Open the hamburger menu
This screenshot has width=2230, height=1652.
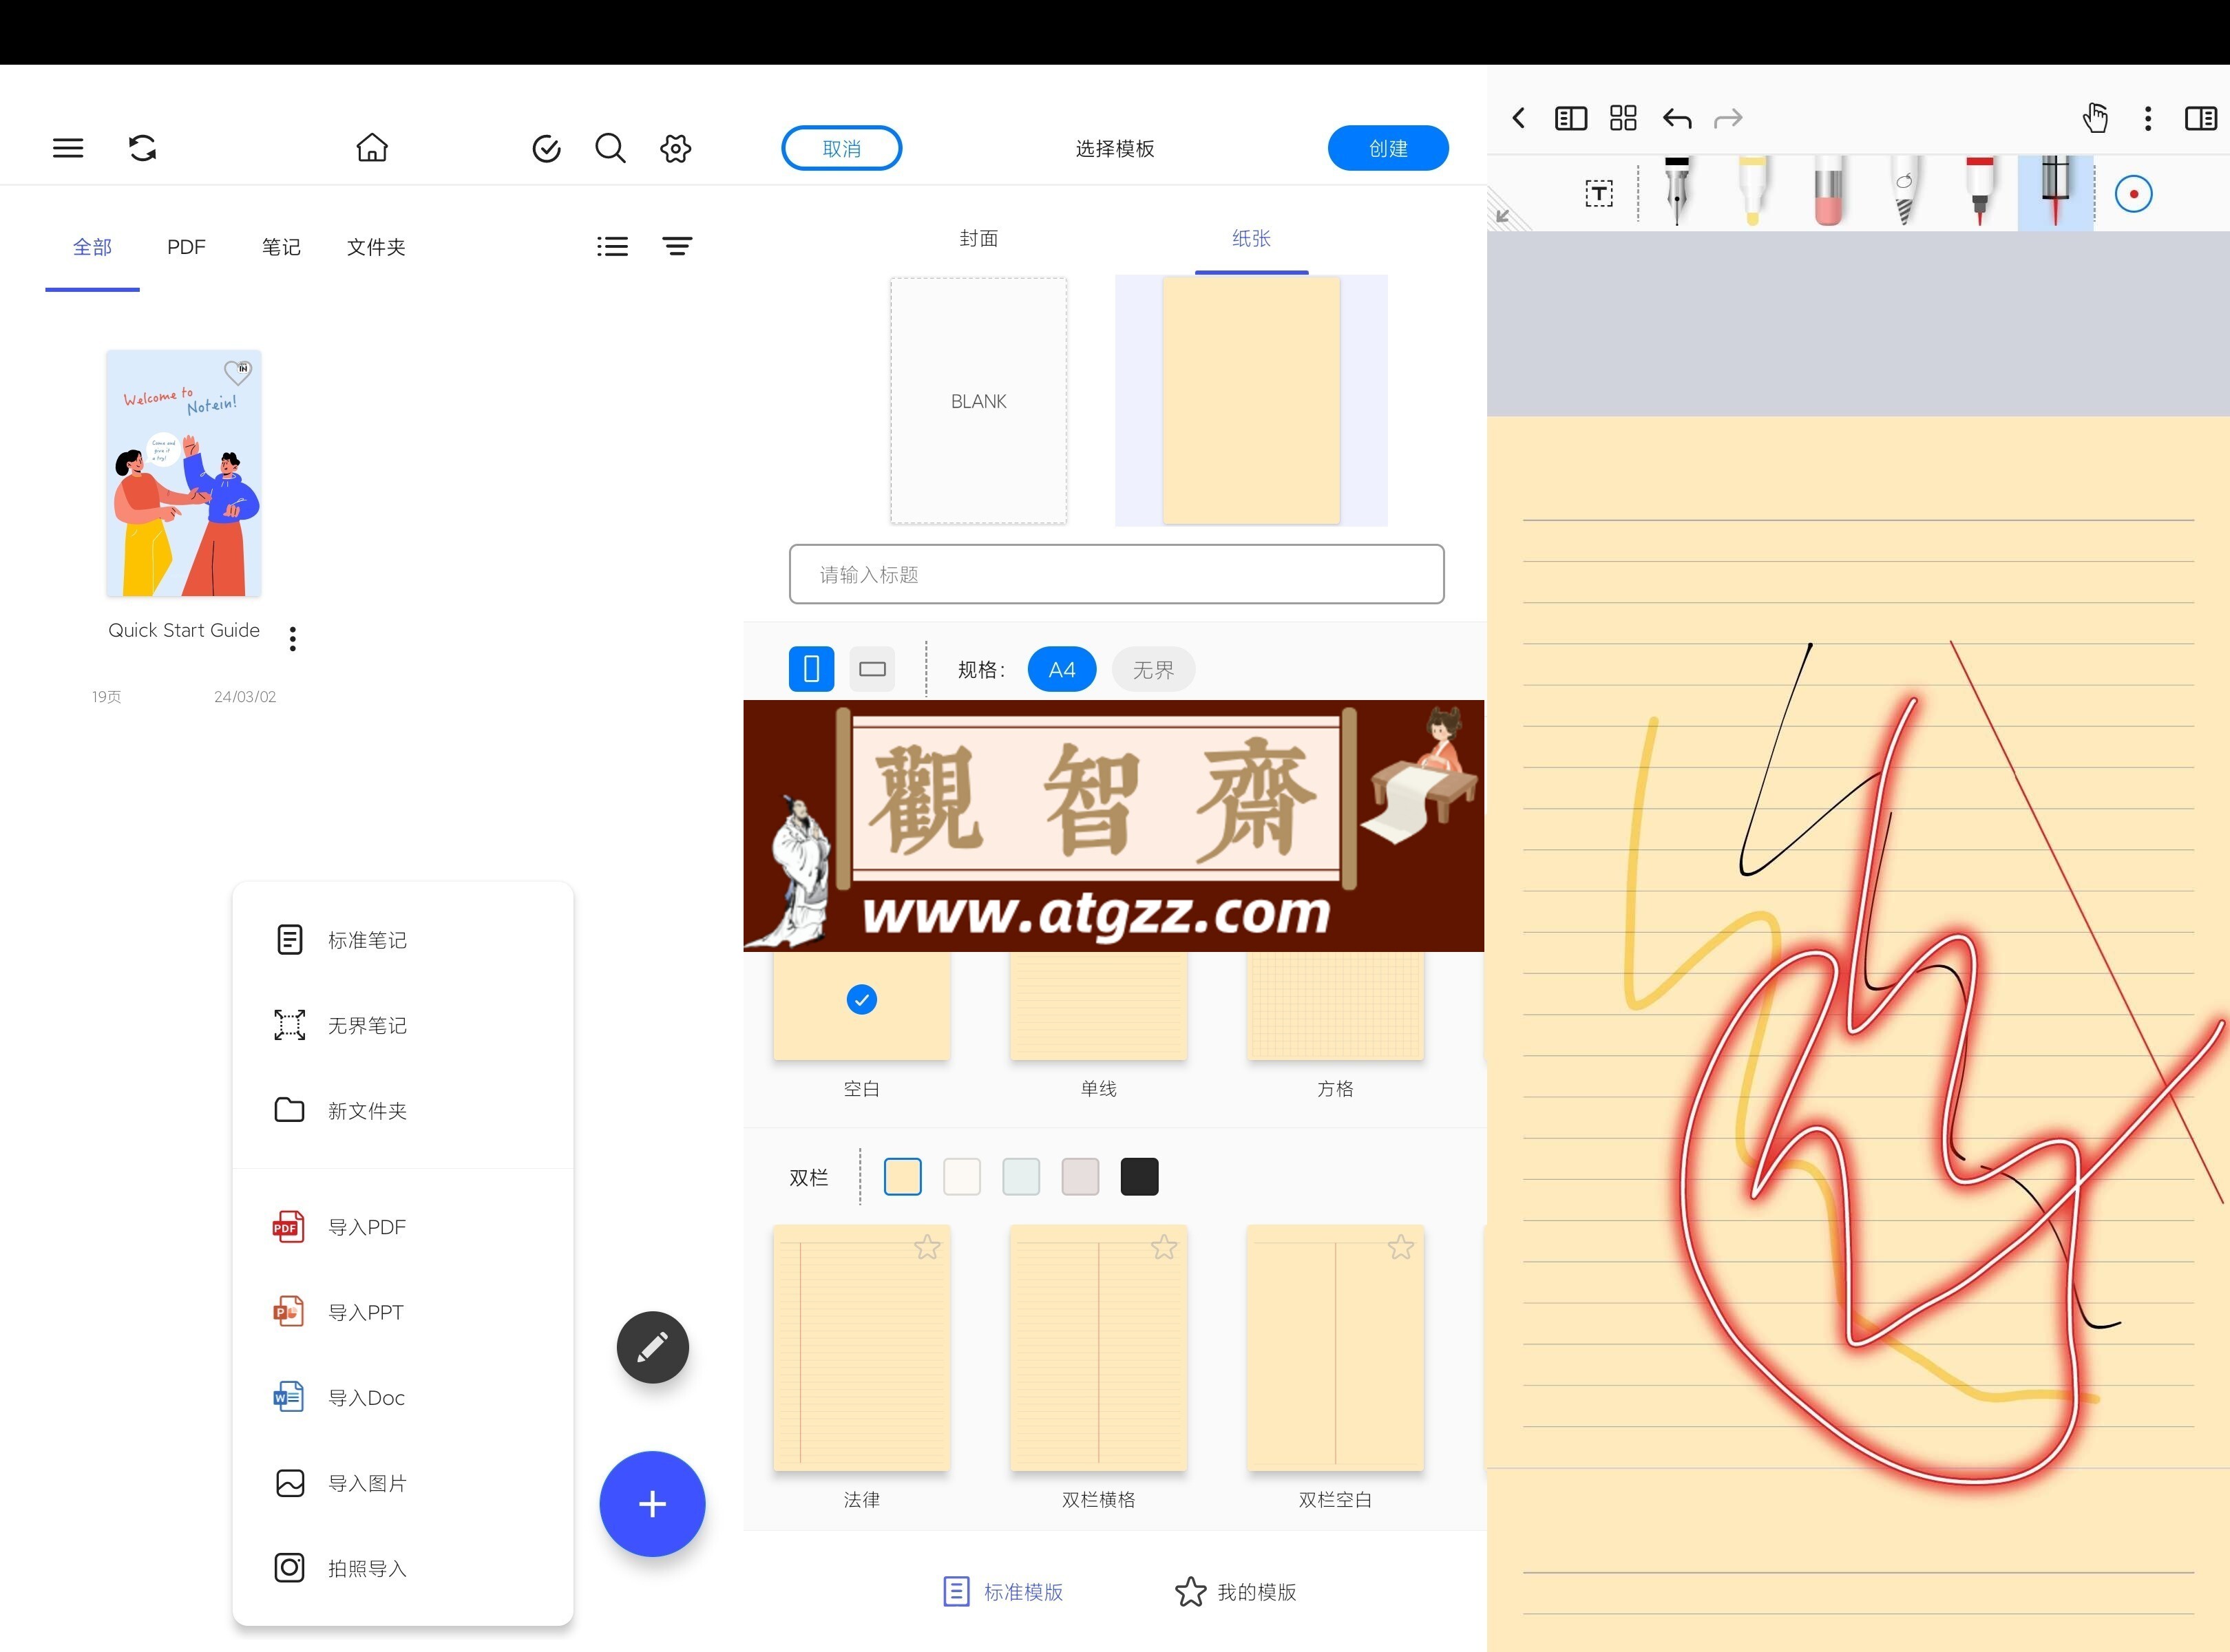68,148
